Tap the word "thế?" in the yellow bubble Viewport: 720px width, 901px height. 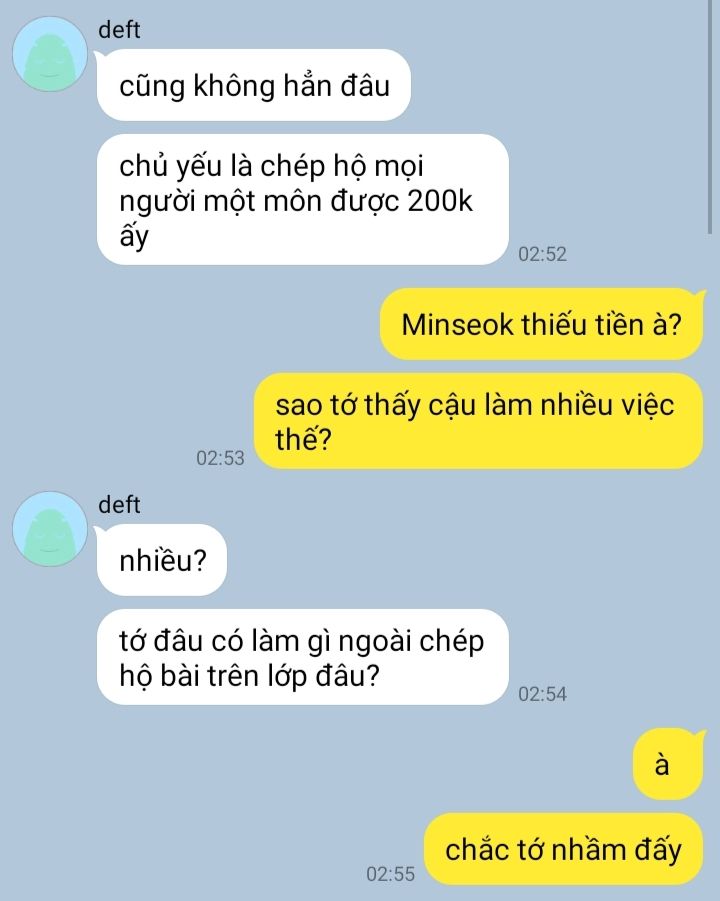tap(303, 440)
